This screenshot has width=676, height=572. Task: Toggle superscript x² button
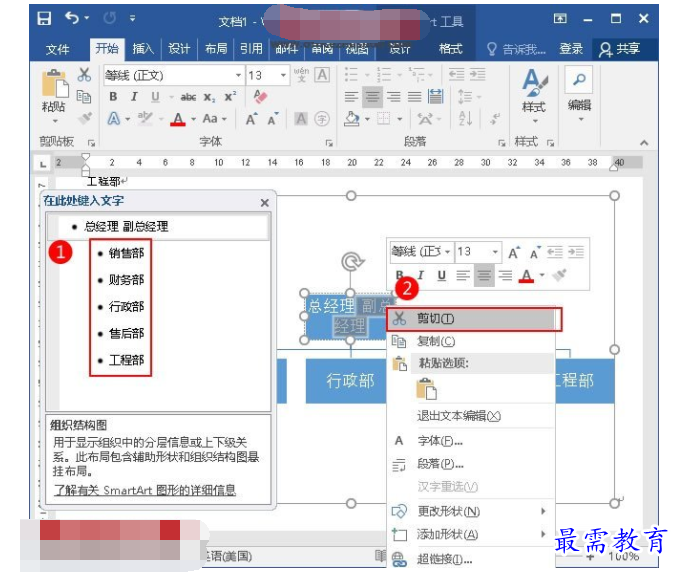point(230,97)
